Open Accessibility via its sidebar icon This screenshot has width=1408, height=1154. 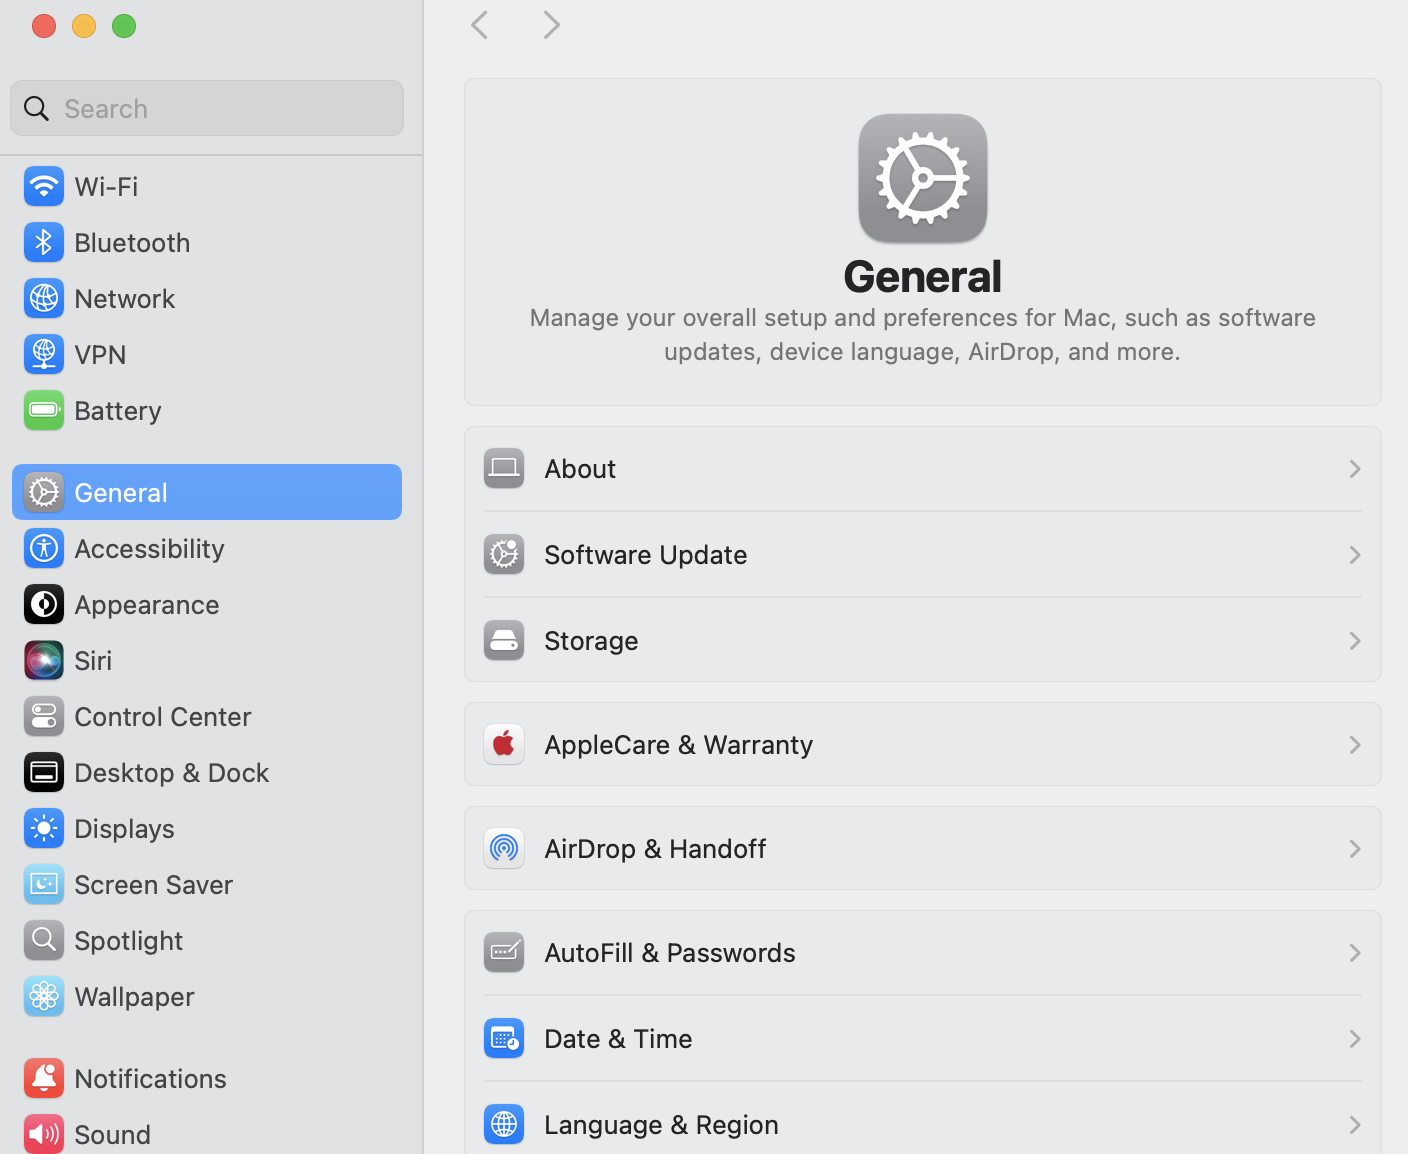pos(44,548)
